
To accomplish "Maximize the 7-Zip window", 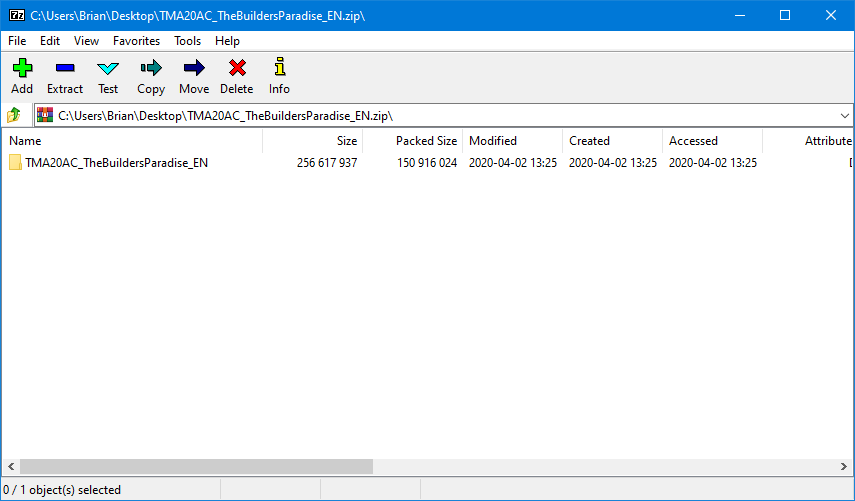I will (785, 15).
